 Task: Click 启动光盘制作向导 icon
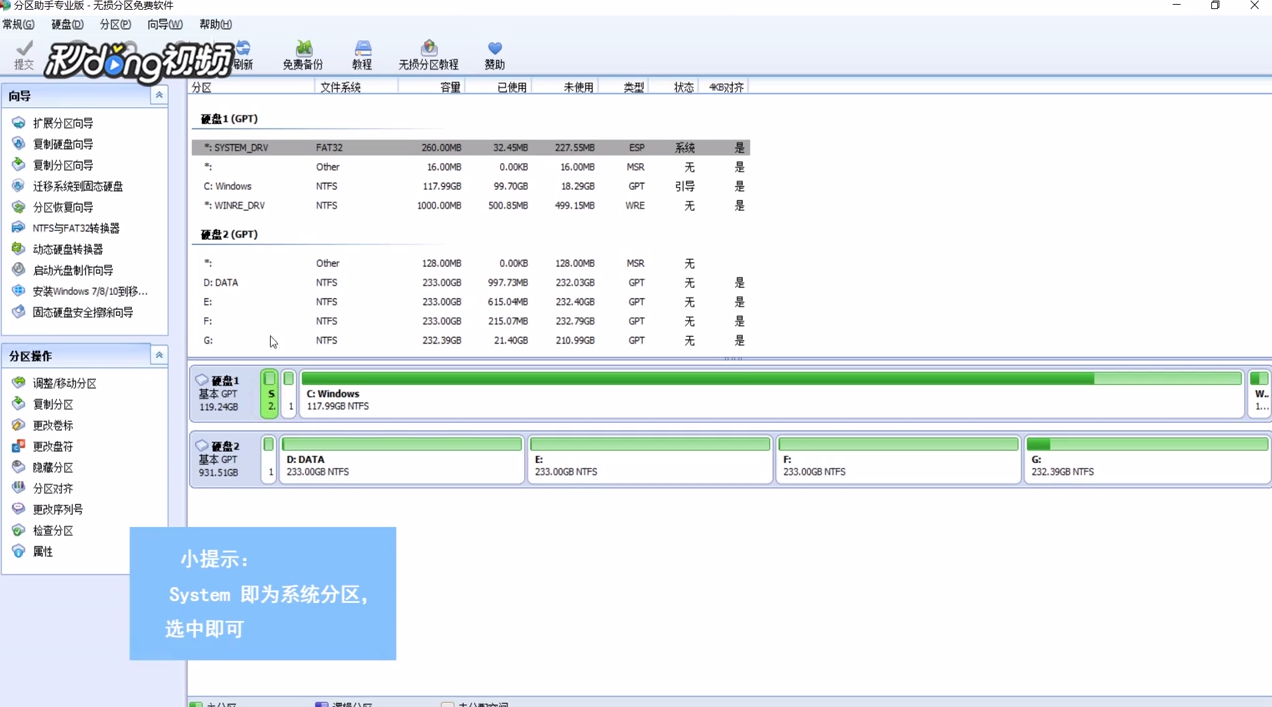[x=18, y=270]
